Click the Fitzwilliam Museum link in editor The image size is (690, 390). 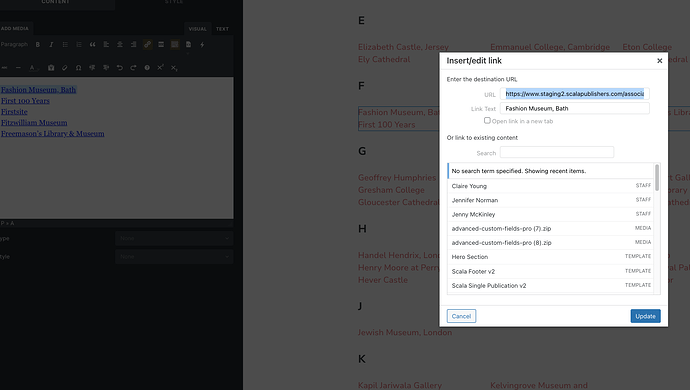34,123
